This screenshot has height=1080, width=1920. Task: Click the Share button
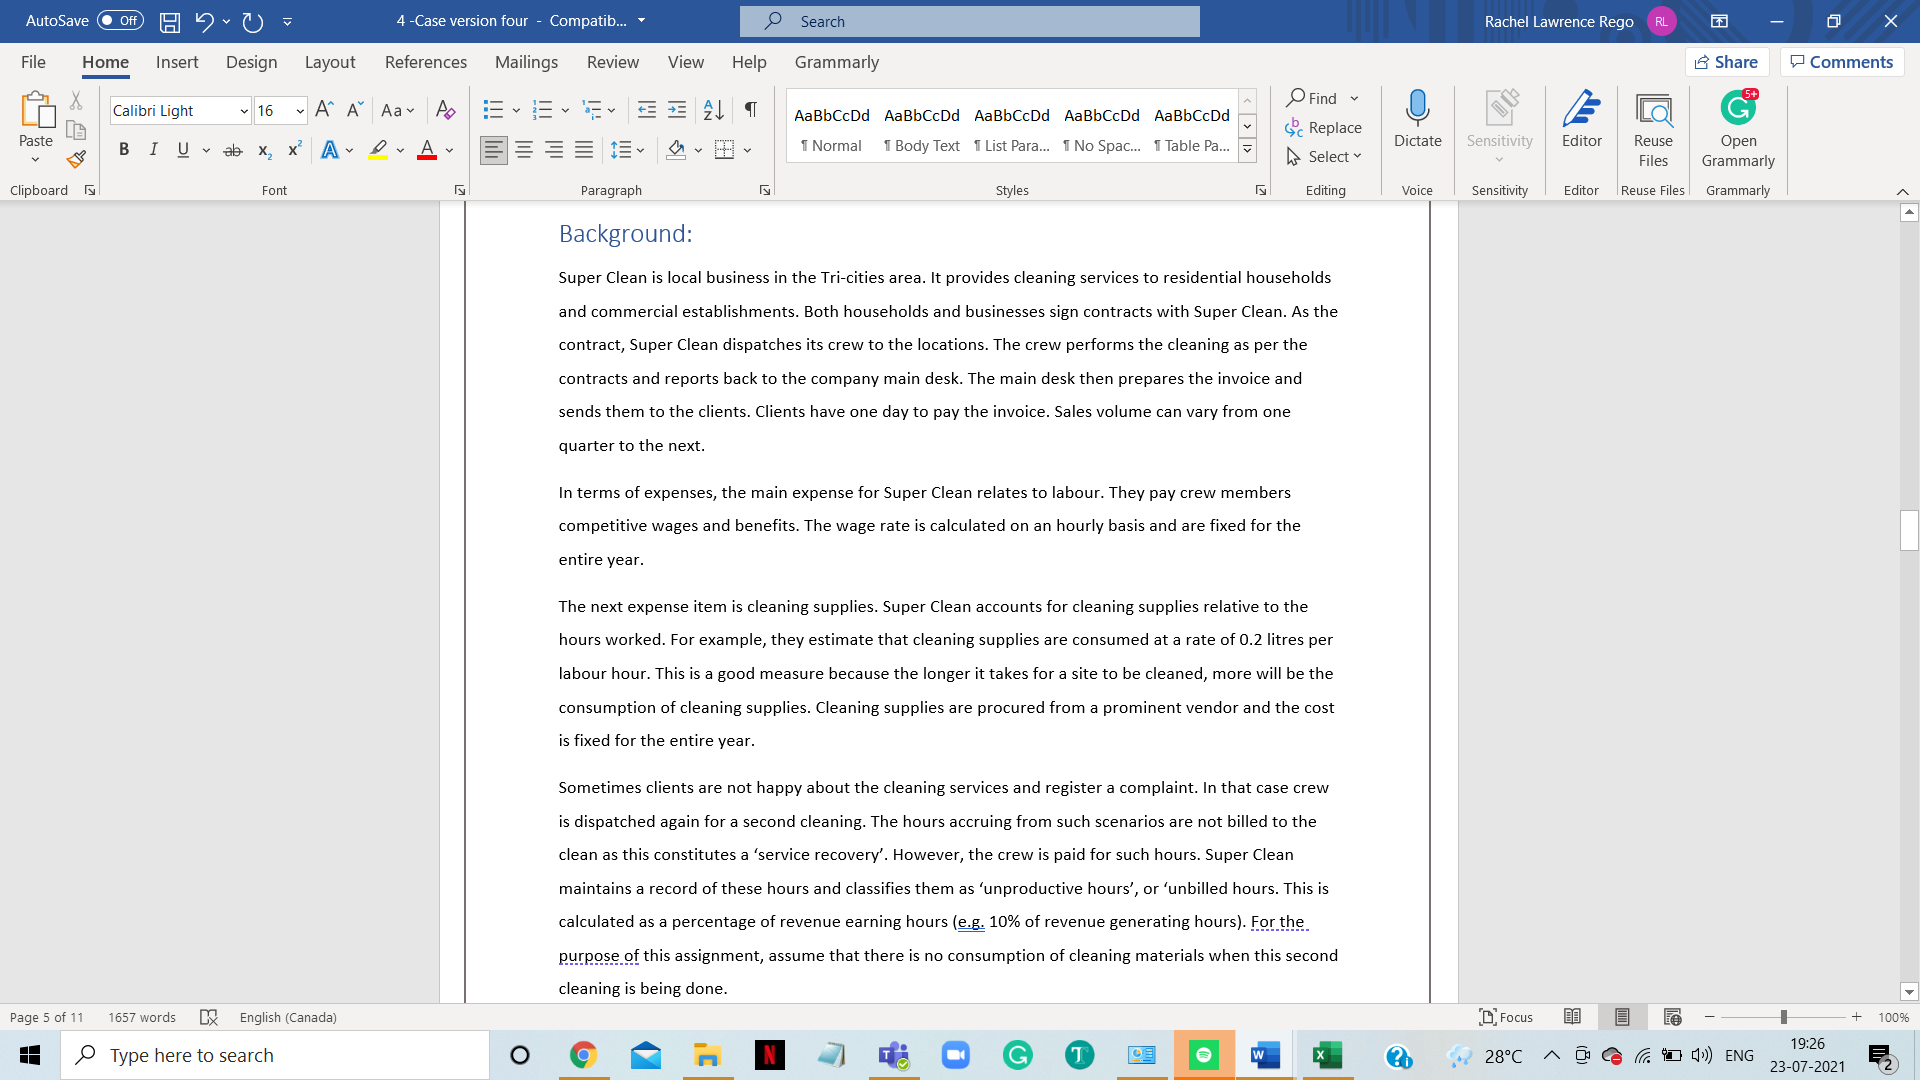[x=1727, y=61]
